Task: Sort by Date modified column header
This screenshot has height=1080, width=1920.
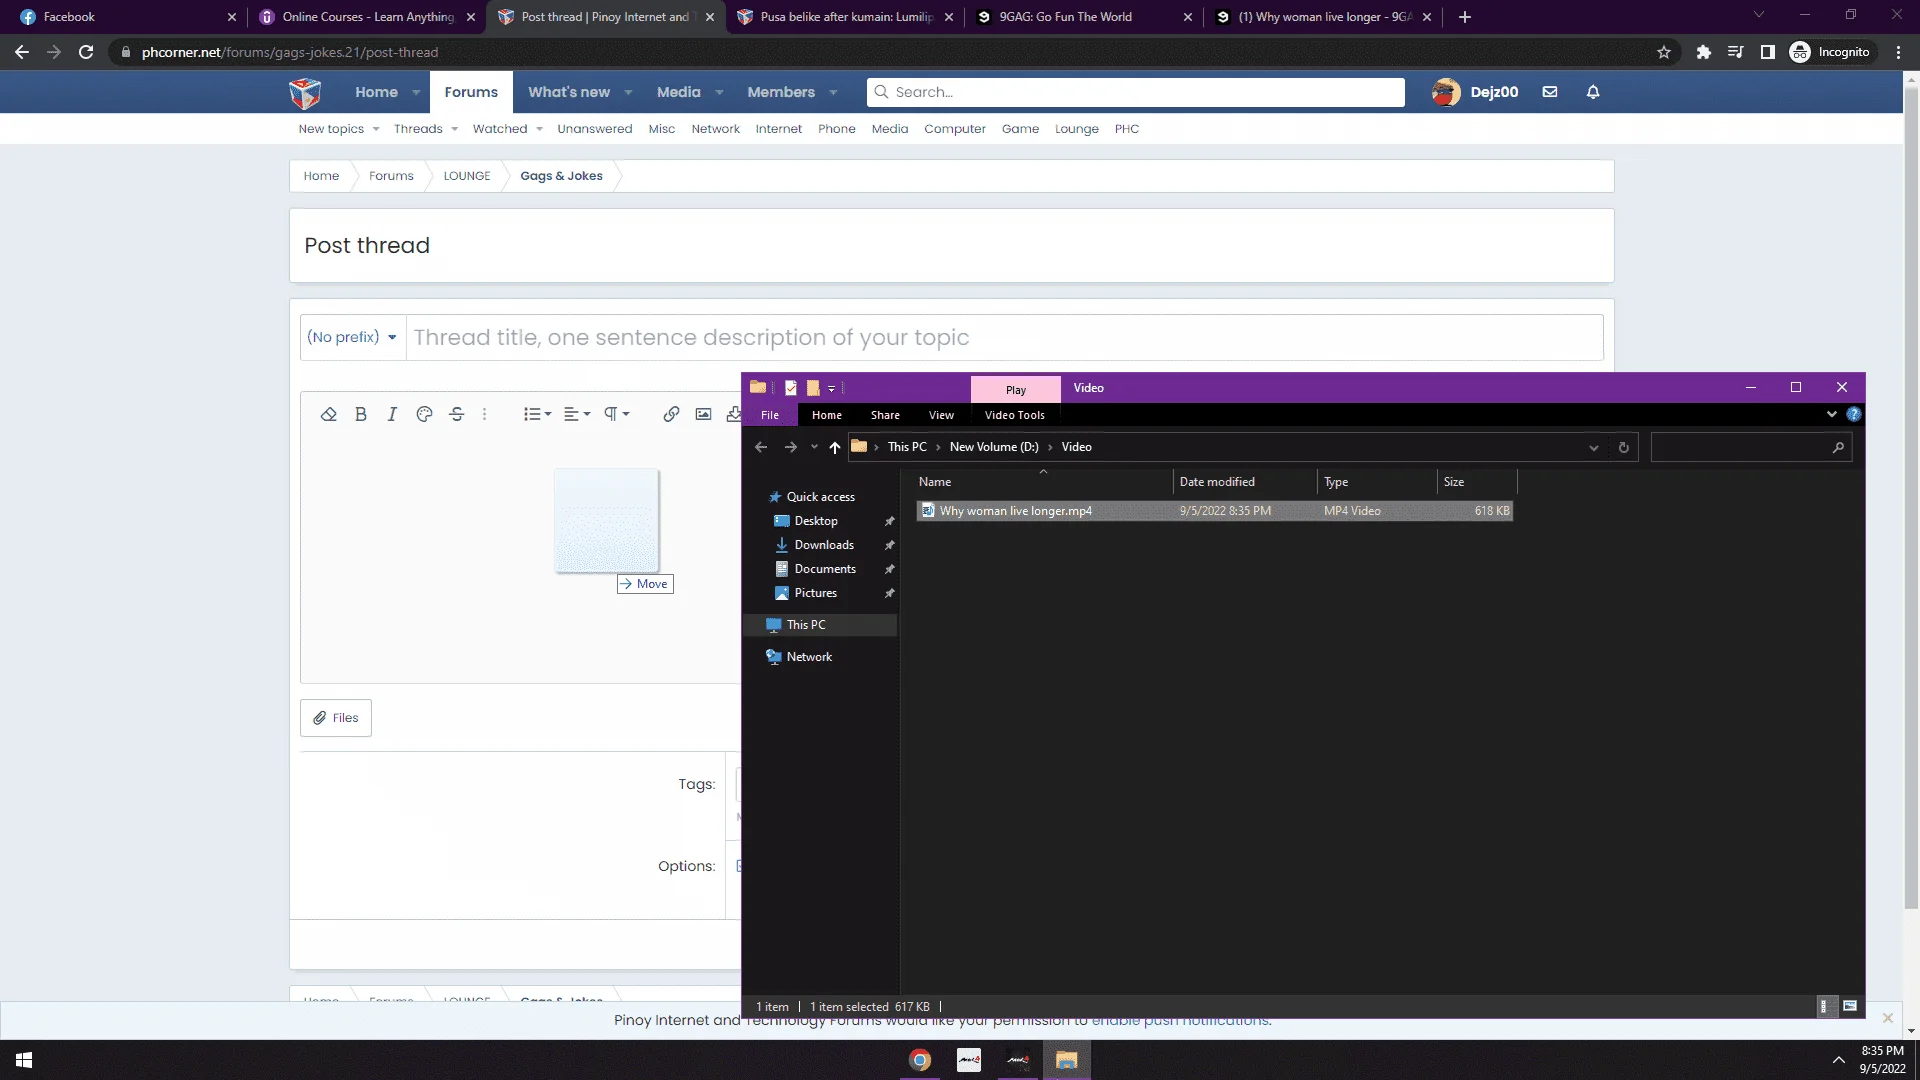Action: click(x=1244, y=482)
